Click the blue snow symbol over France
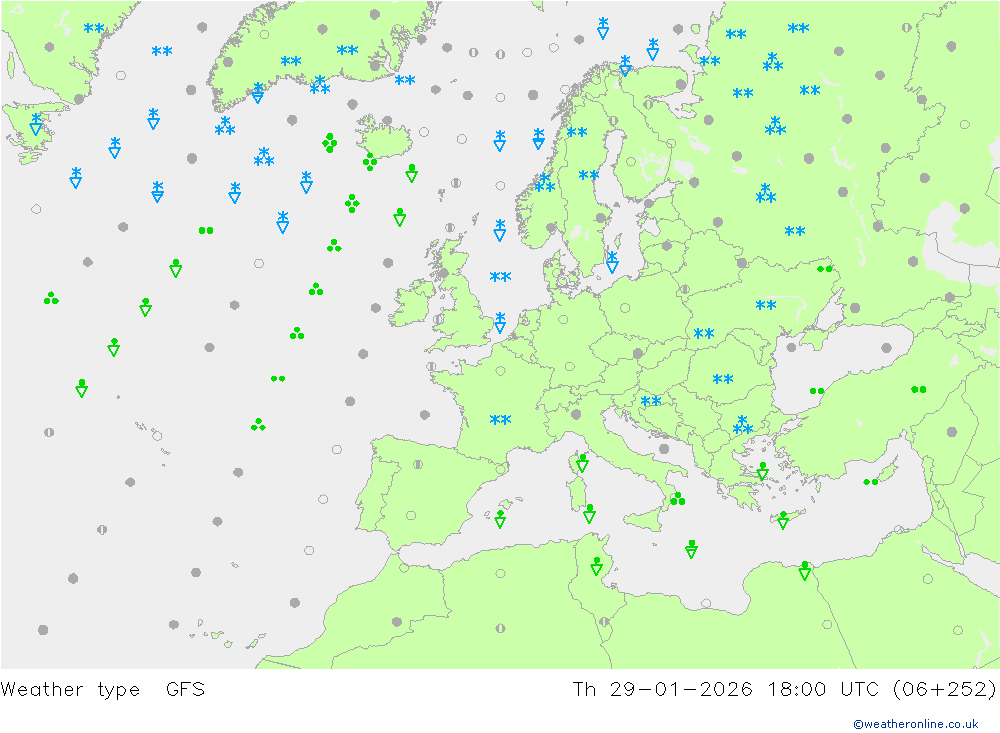The height and width of the screenshot is (733, 1000). (x=500, y=420)
